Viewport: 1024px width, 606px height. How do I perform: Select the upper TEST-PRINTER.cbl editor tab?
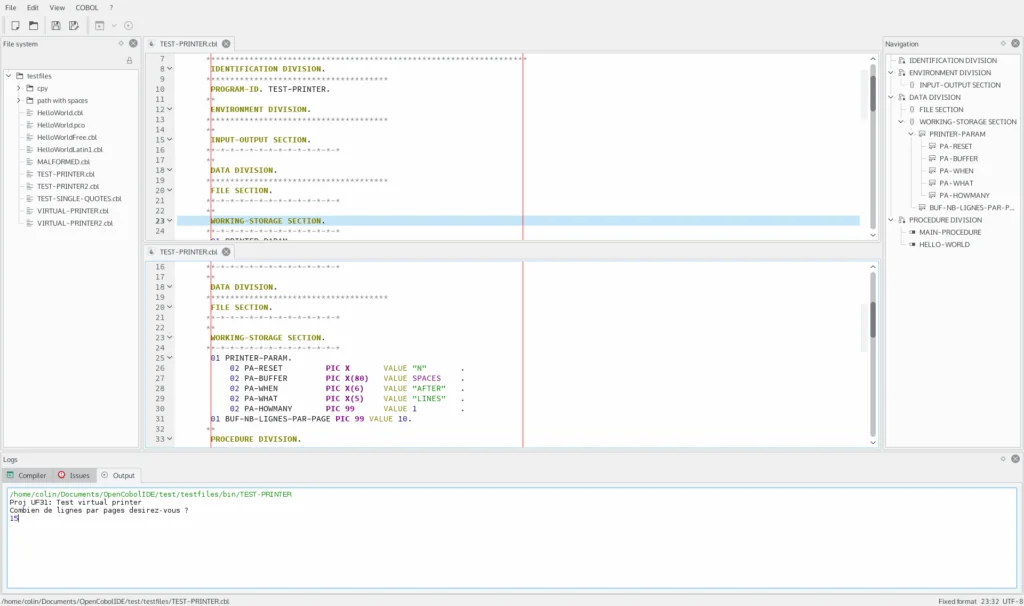[x=189, y=44]
